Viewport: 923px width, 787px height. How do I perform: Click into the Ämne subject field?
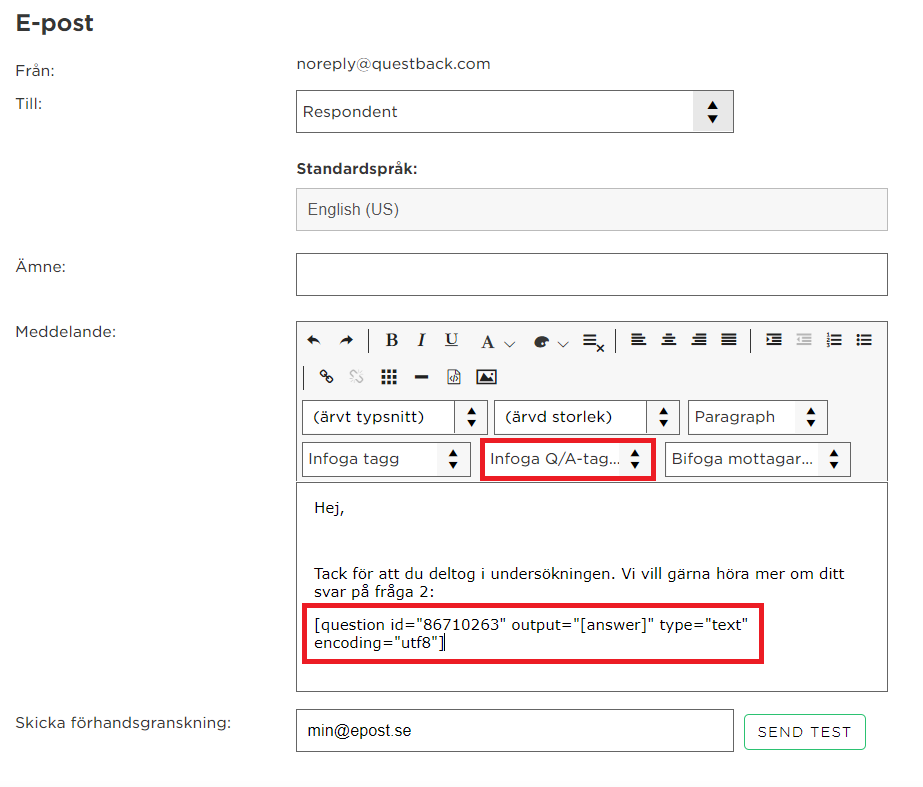click(592, 274)
